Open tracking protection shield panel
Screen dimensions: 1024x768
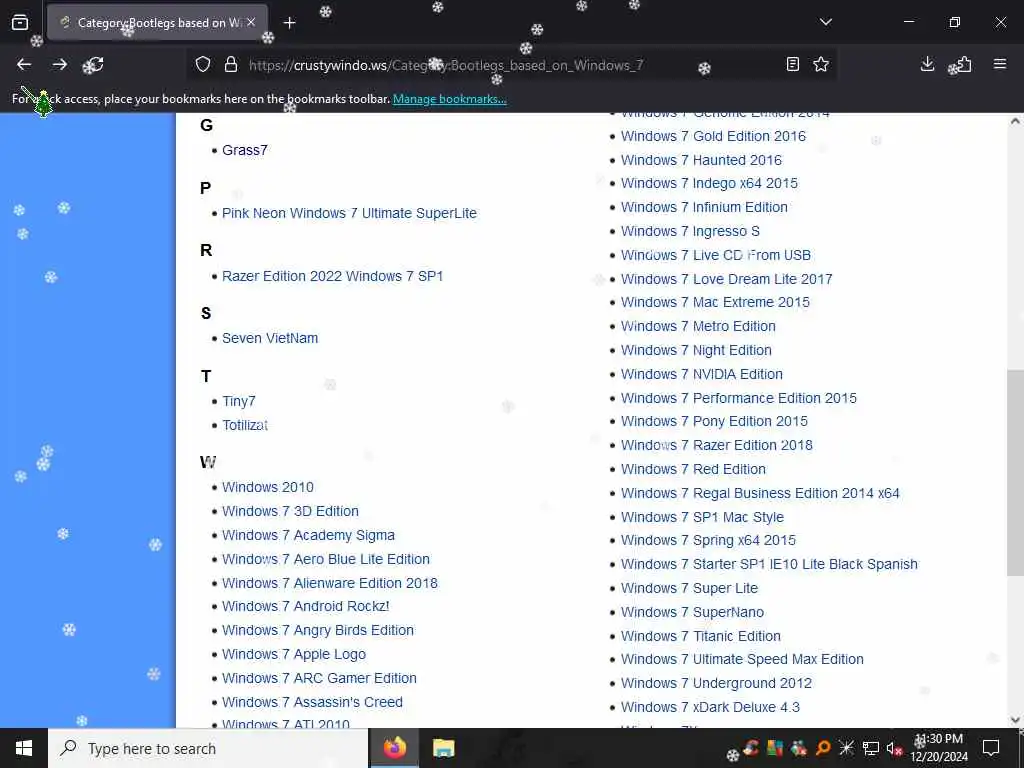tap(203, 65)
